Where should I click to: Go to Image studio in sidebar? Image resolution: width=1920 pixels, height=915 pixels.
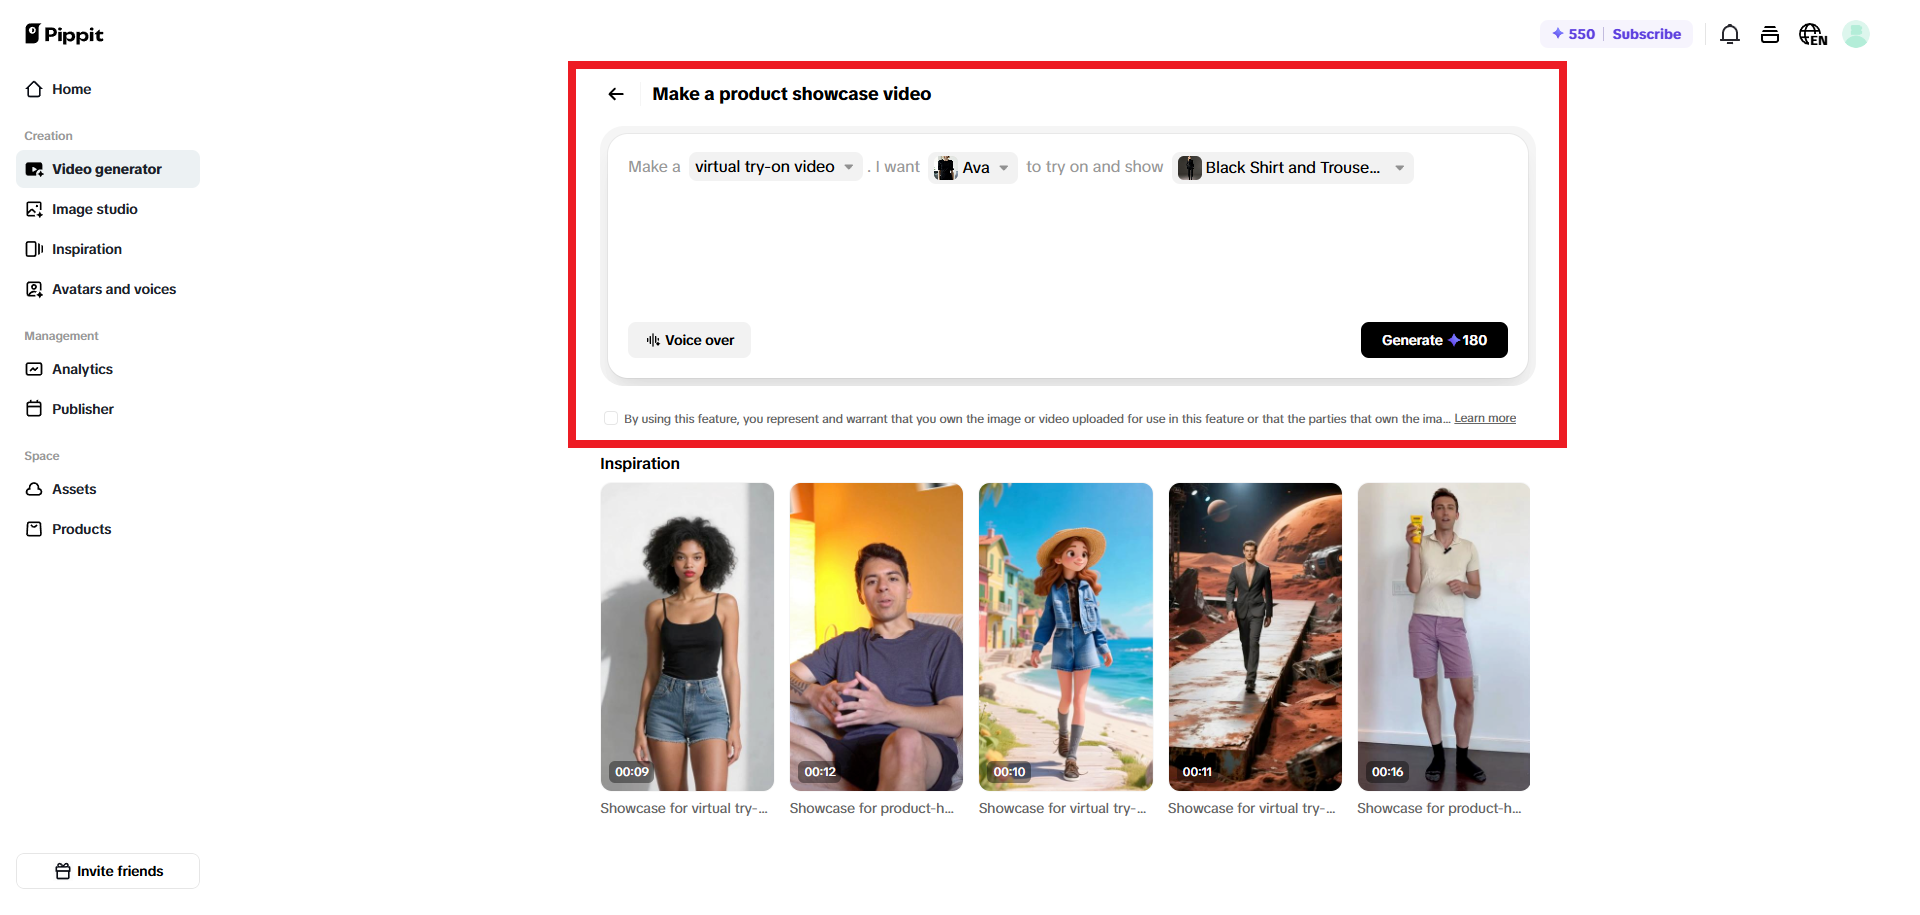pos(94,209)
